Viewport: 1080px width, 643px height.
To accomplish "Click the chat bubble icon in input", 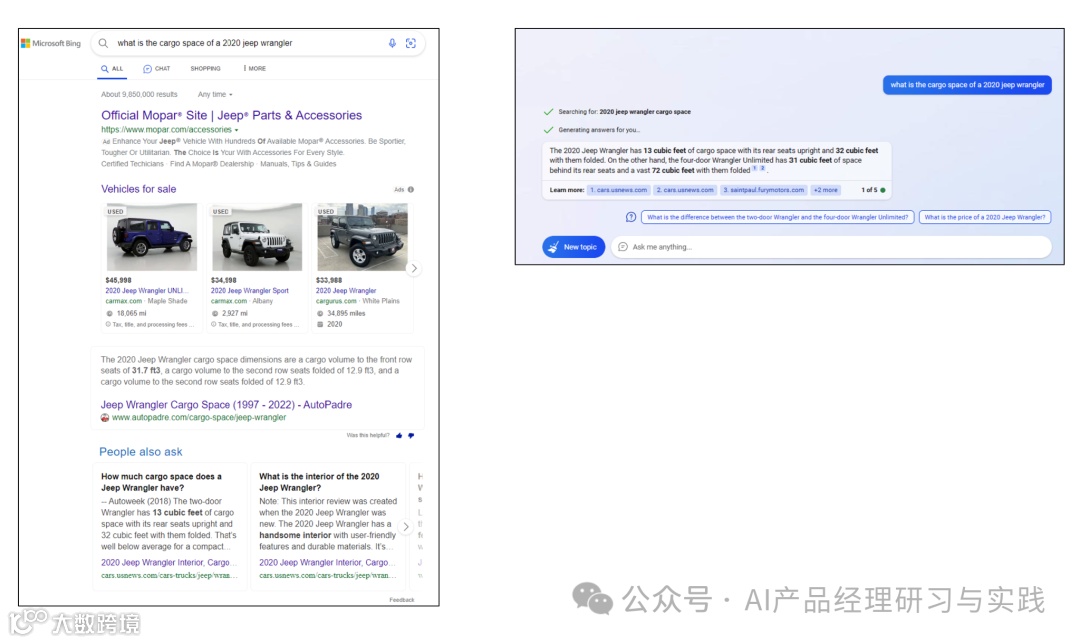I will pos(623,247).
